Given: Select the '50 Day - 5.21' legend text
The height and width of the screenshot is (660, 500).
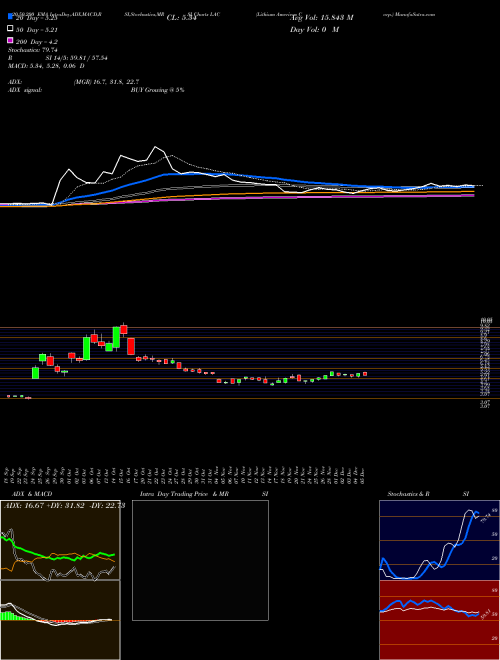Looking at the screenshot, I should [36, 30].
